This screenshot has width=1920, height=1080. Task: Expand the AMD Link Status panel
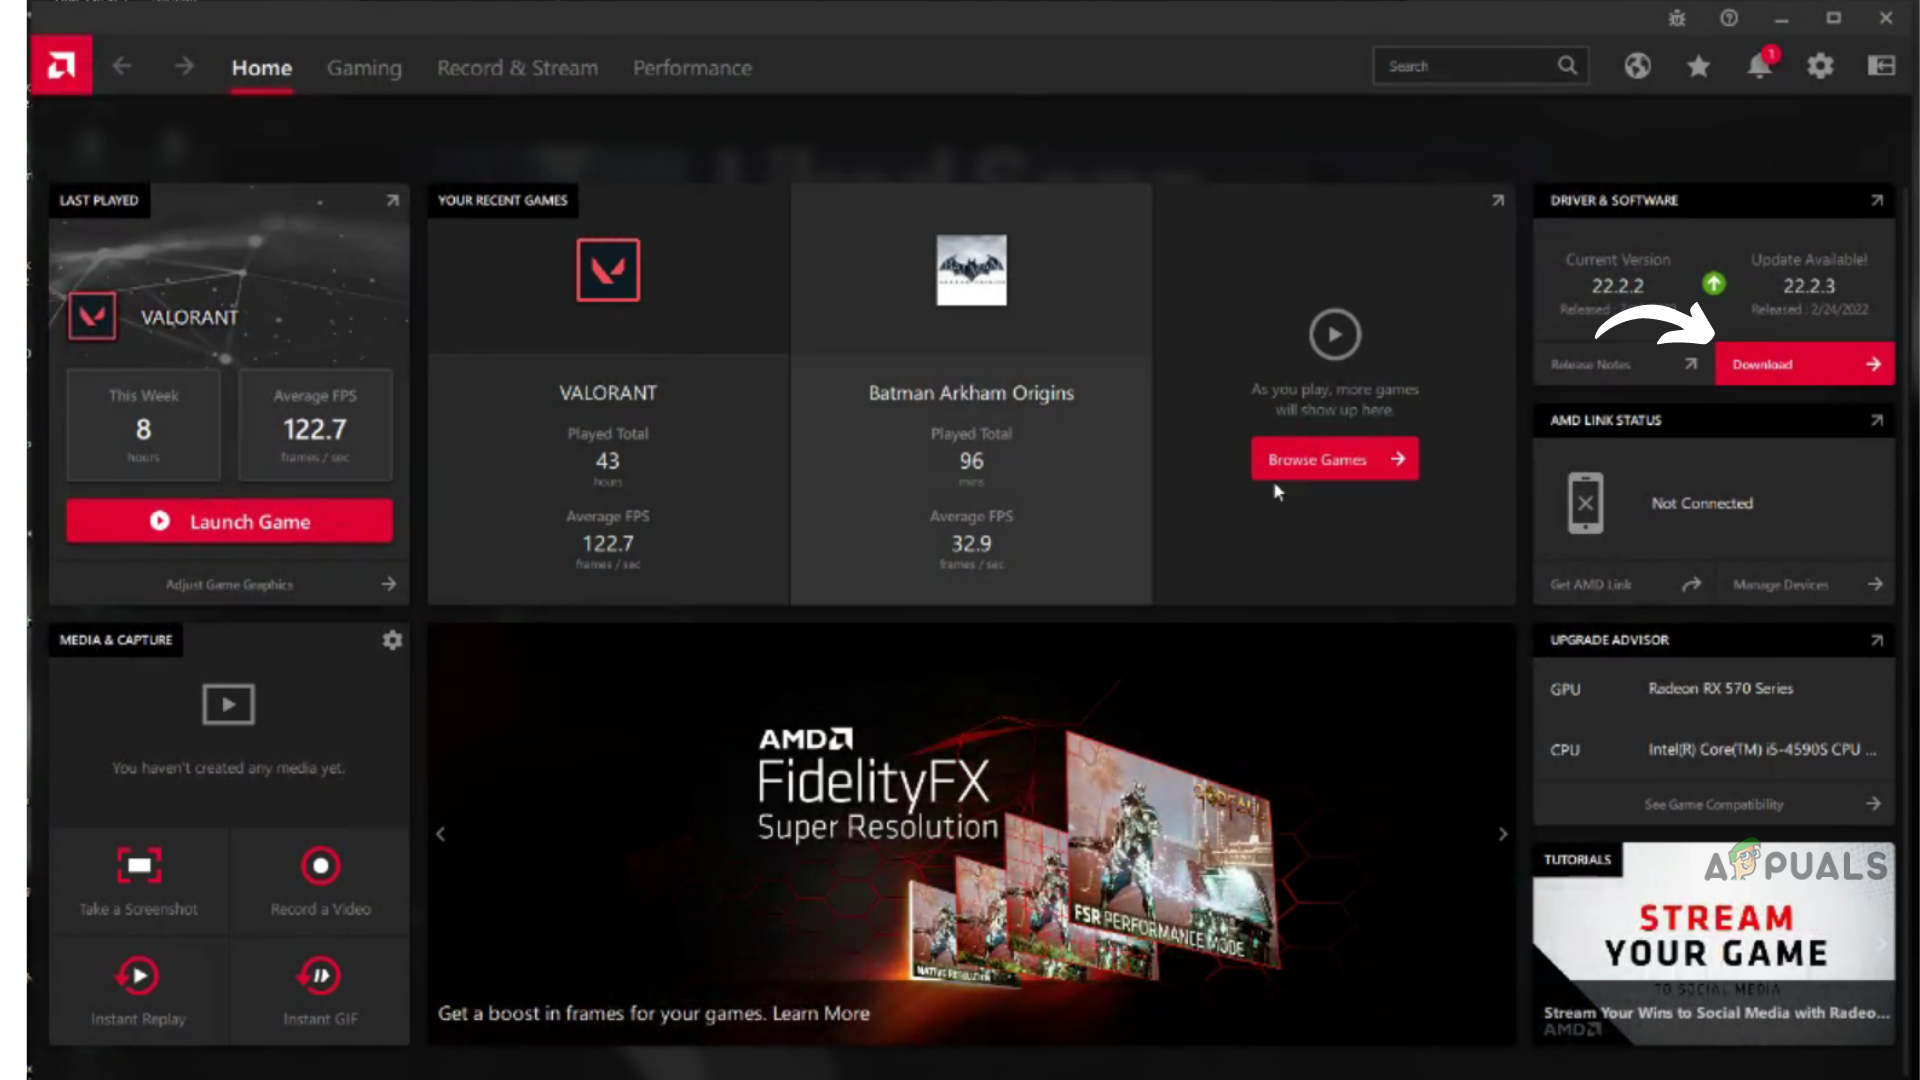1877,420
